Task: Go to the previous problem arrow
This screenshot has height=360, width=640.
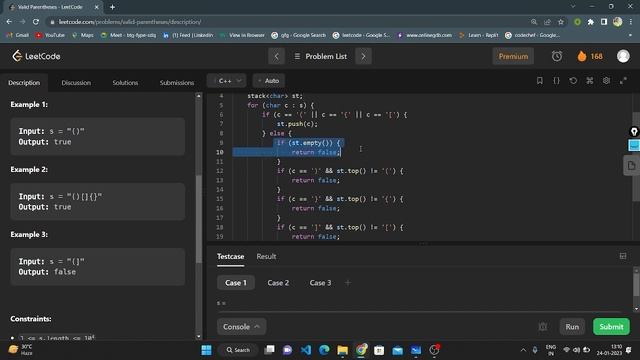Action: point(276,56)
